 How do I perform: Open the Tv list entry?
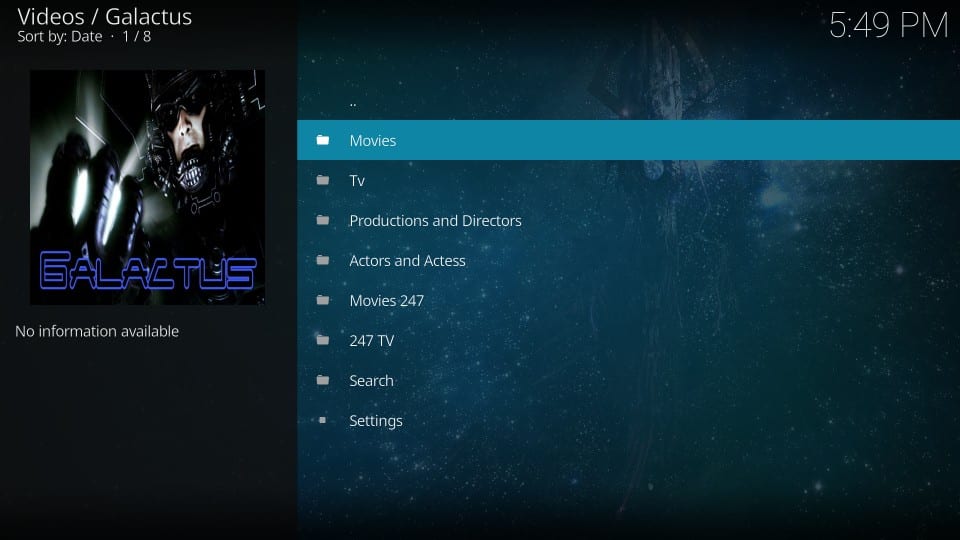pyautogui.click(x=628, y=180)
